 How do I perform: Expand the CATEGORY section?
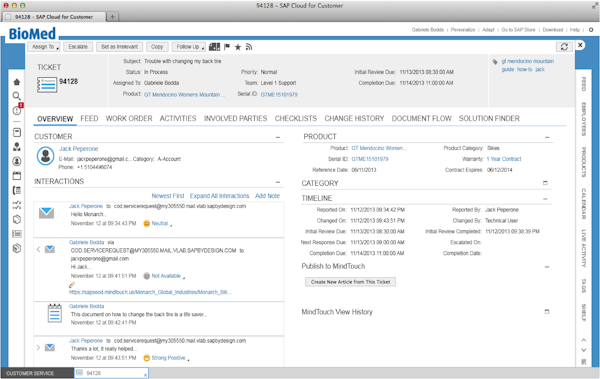[x=545, y=183]
